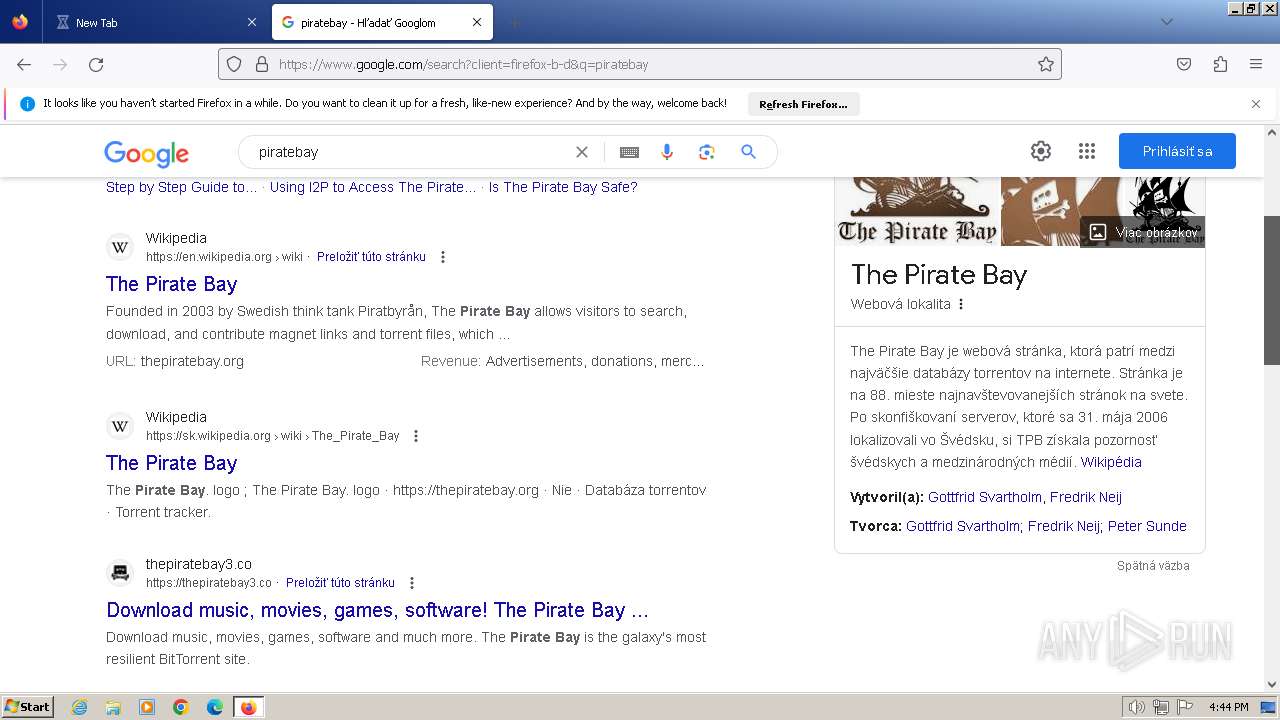Open Chrome from the taskbar
The image size is (1280, 720).
(x=181, y=707)
